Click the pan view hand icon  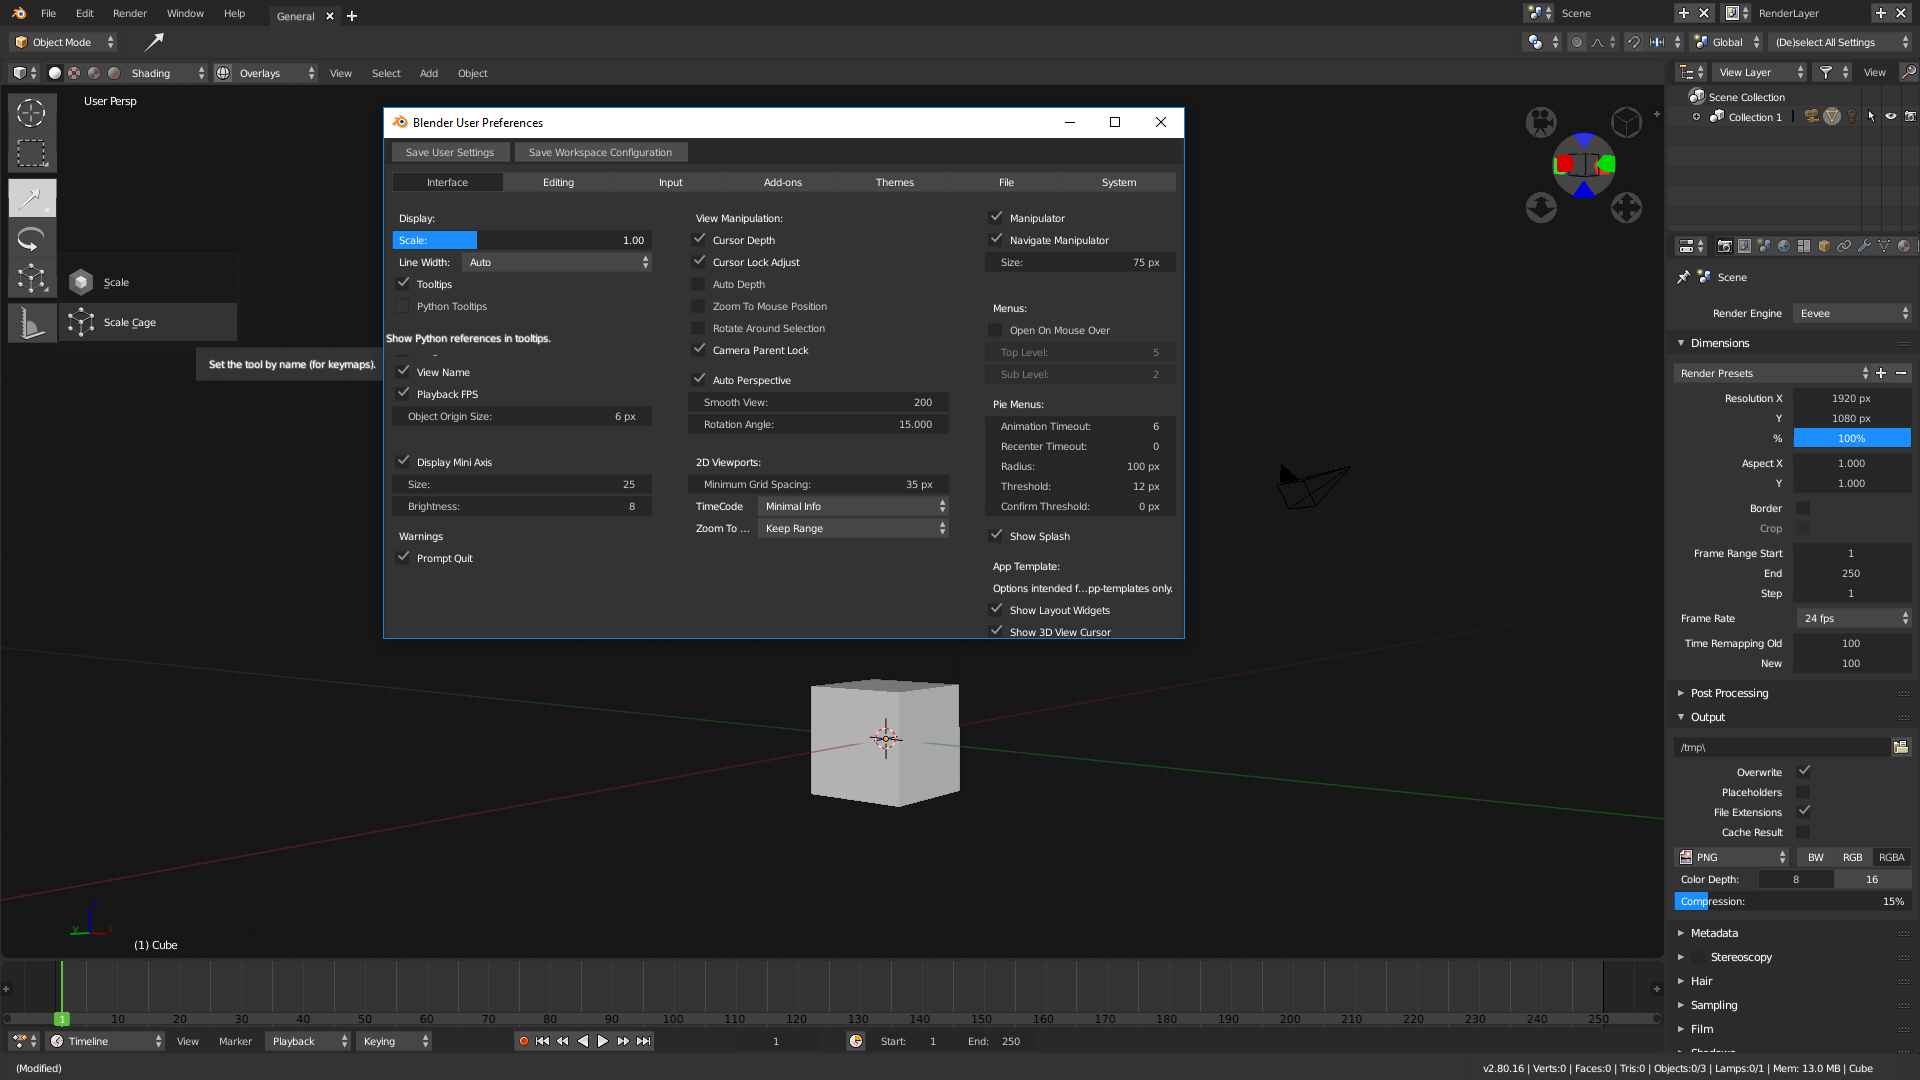click(x=1626, y=208)
